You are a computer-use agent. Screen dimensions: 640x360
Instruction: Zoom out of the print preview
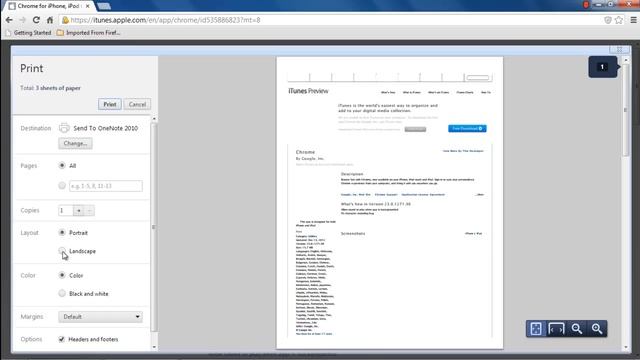(577, 329)
